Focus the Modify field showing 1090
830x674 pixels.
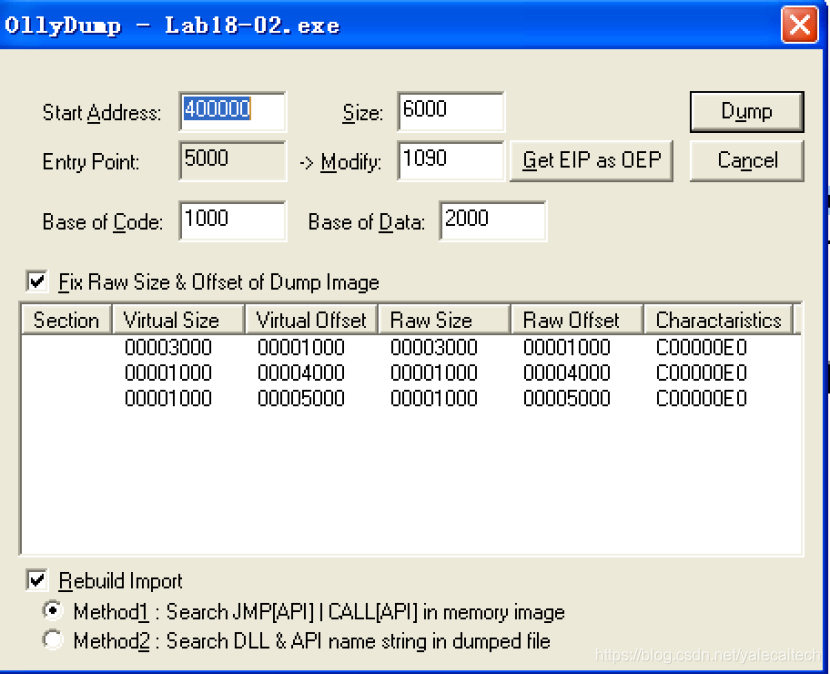tap(450, 160)
